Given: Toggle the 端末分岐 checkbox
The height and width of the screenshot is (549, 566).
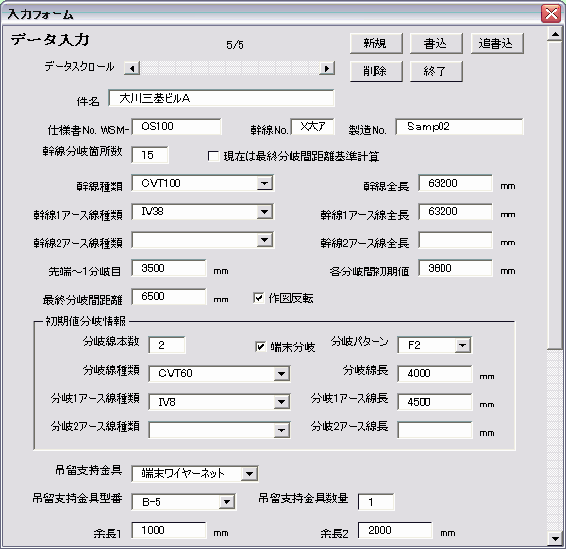Looking at the screenshot, I should [261, 347].
